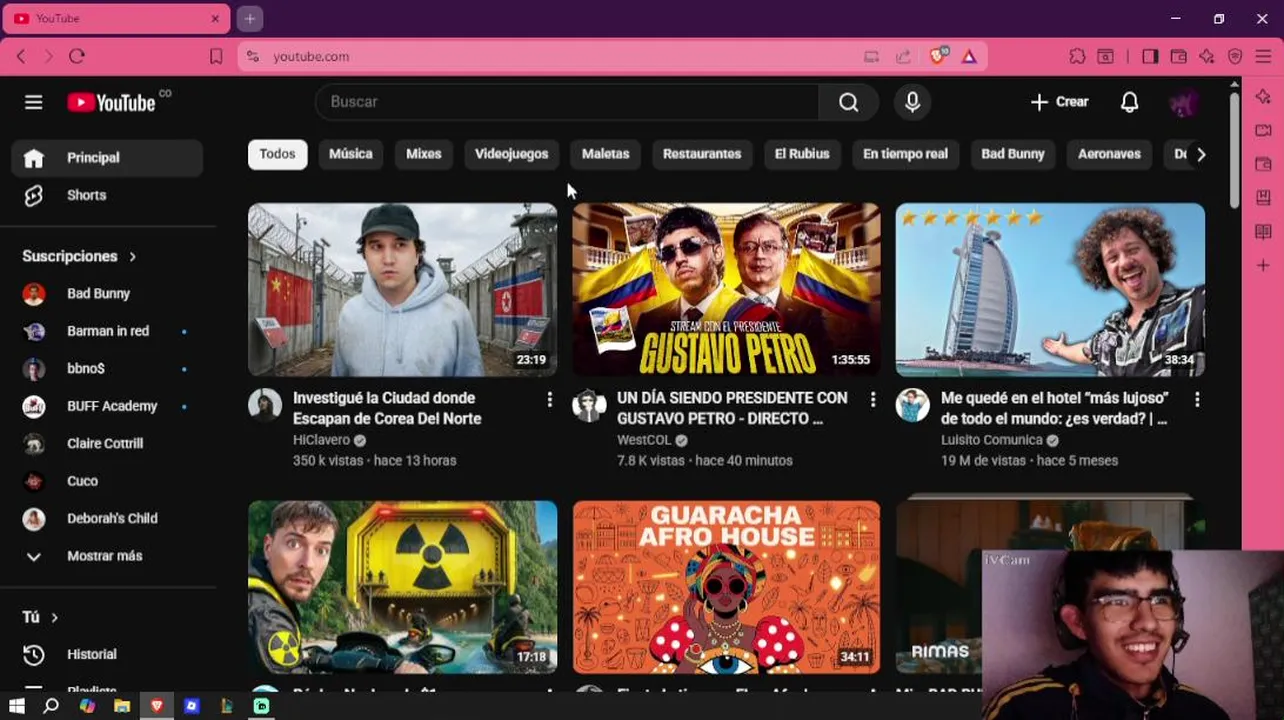Open the Gustavo Petro stream thumbnail
Screen dimensions: 1284x720
pos(726,290)
